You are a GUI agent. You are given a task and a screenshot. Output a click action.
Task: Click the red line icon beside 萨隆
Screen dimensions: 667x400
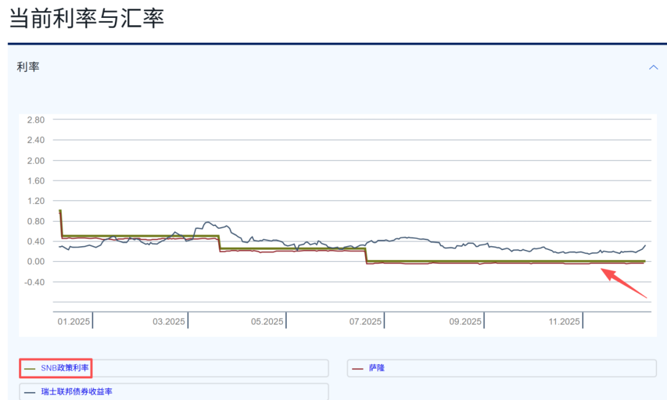click(358, 368)
